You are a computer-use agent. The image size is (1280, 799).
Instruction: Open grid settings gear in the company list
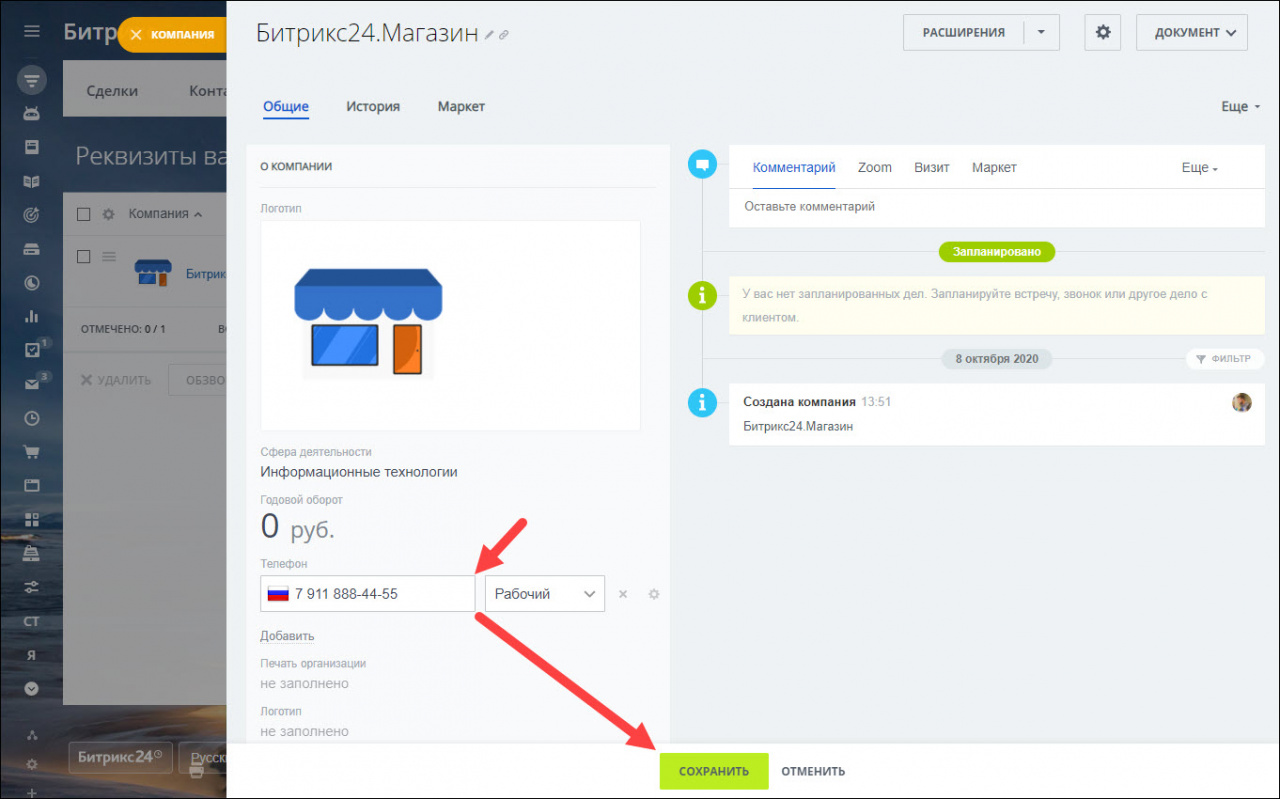(x=108, y=214)
